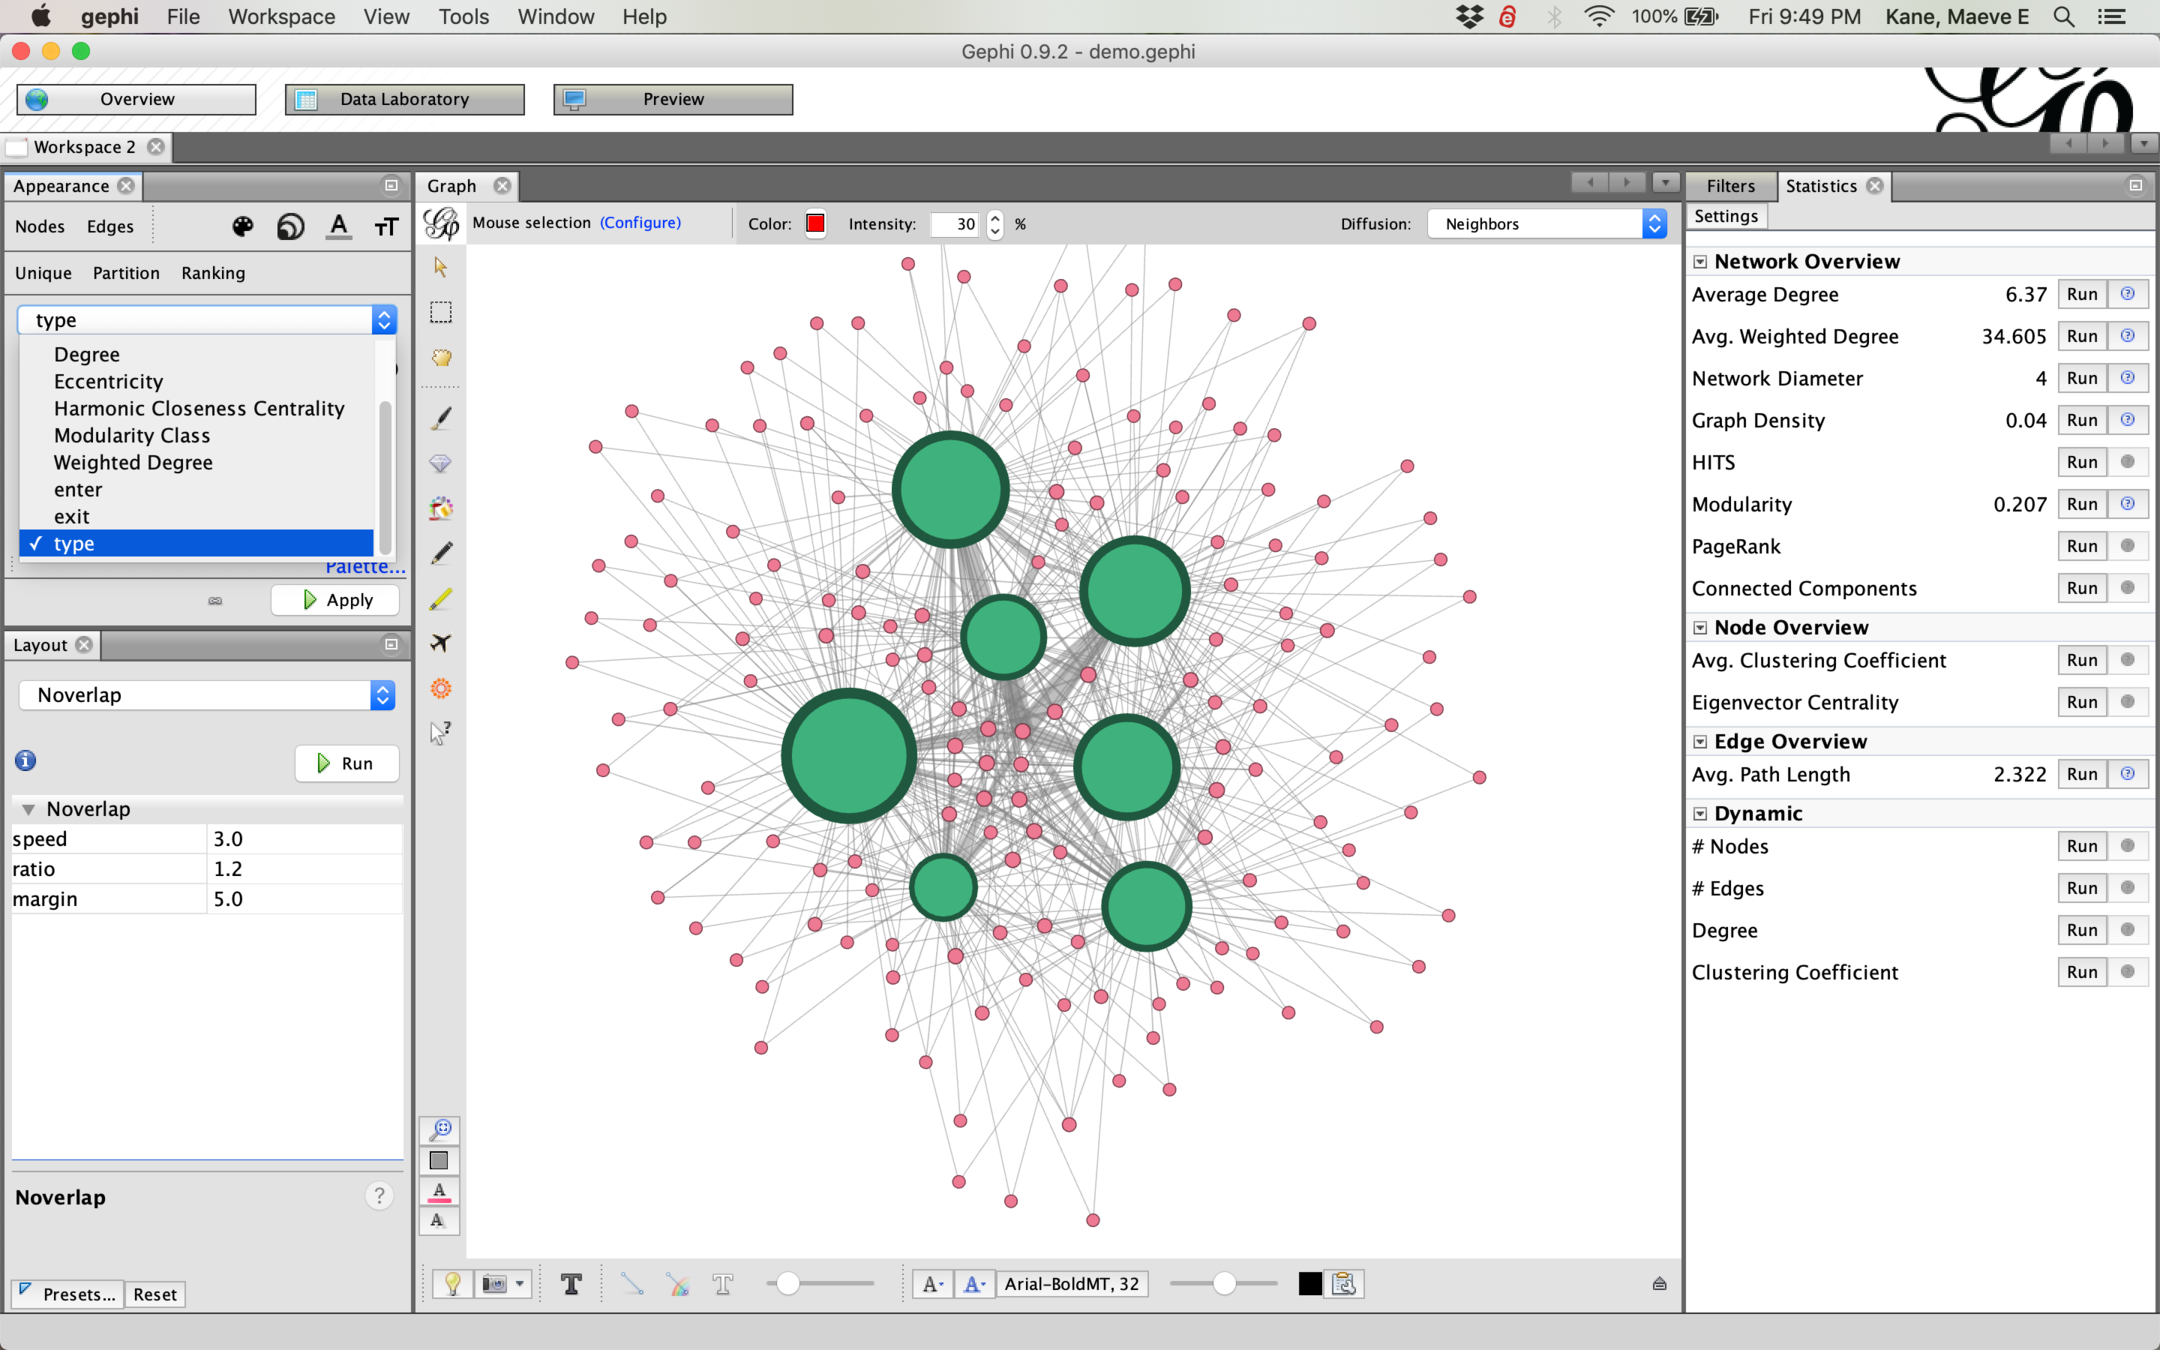Toggle Show Node Labels bold T button
The width and height of the screenshot is (2160, 1350).
(571, 1284)
